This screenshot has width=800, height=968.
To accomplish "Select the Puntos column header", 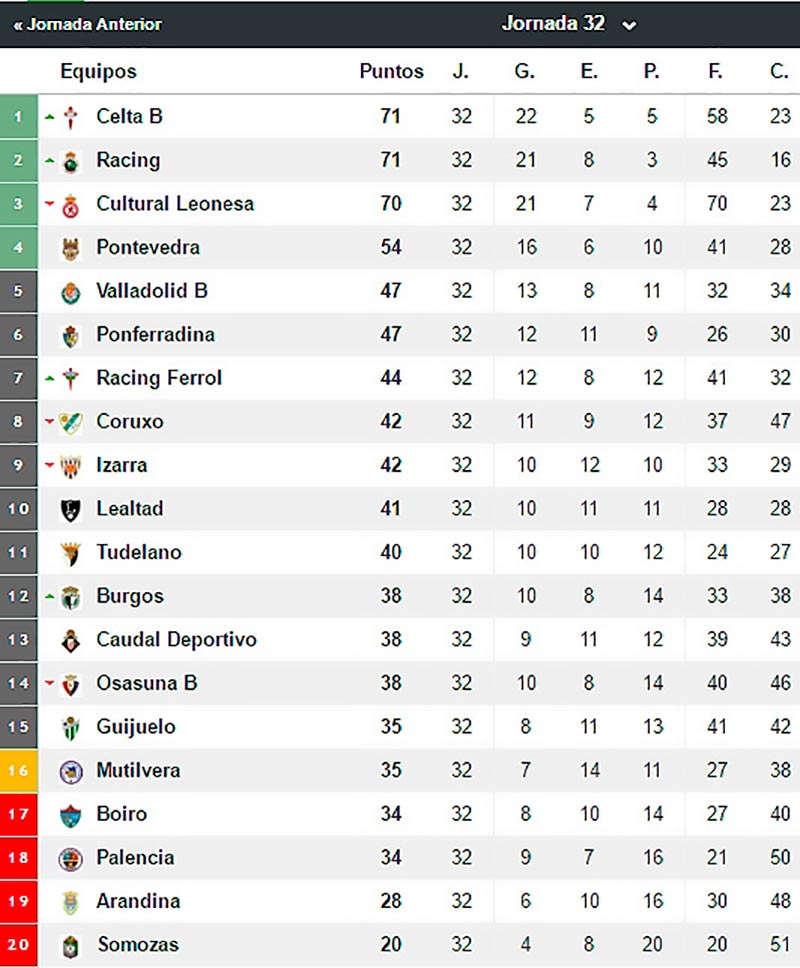I will 390,71.
